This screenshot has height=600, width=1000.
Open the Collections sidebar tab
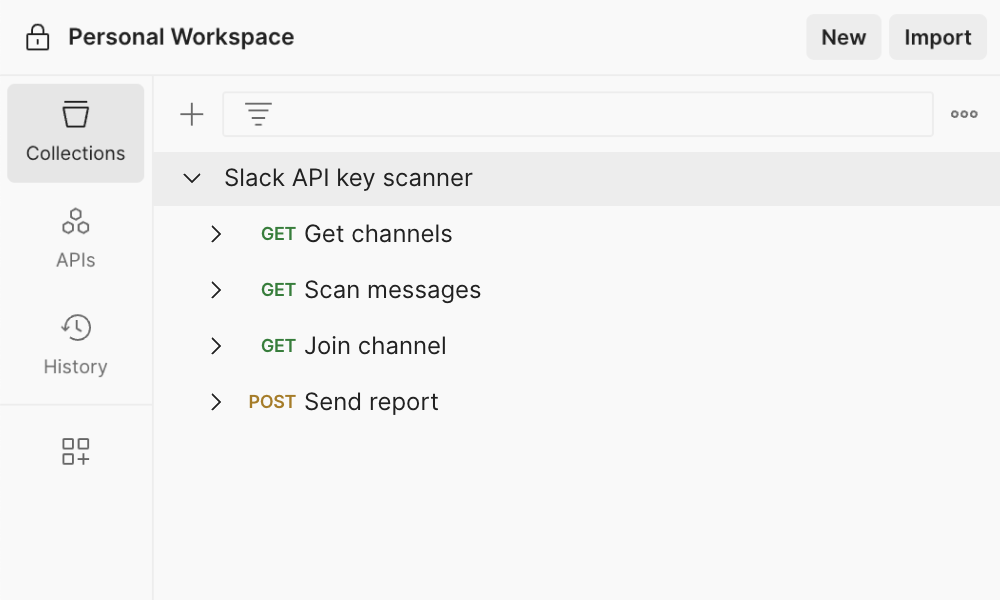coord(76,133)
